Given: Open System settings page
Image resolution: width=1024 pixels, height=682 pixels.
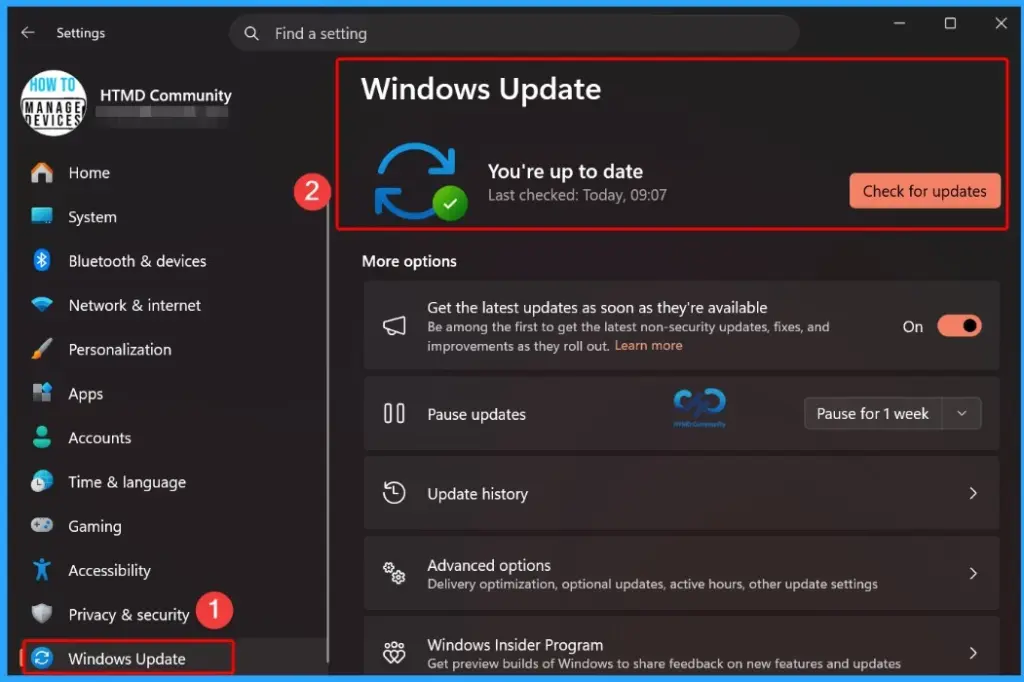Looking at the screenshot, I should pos(93,217).
